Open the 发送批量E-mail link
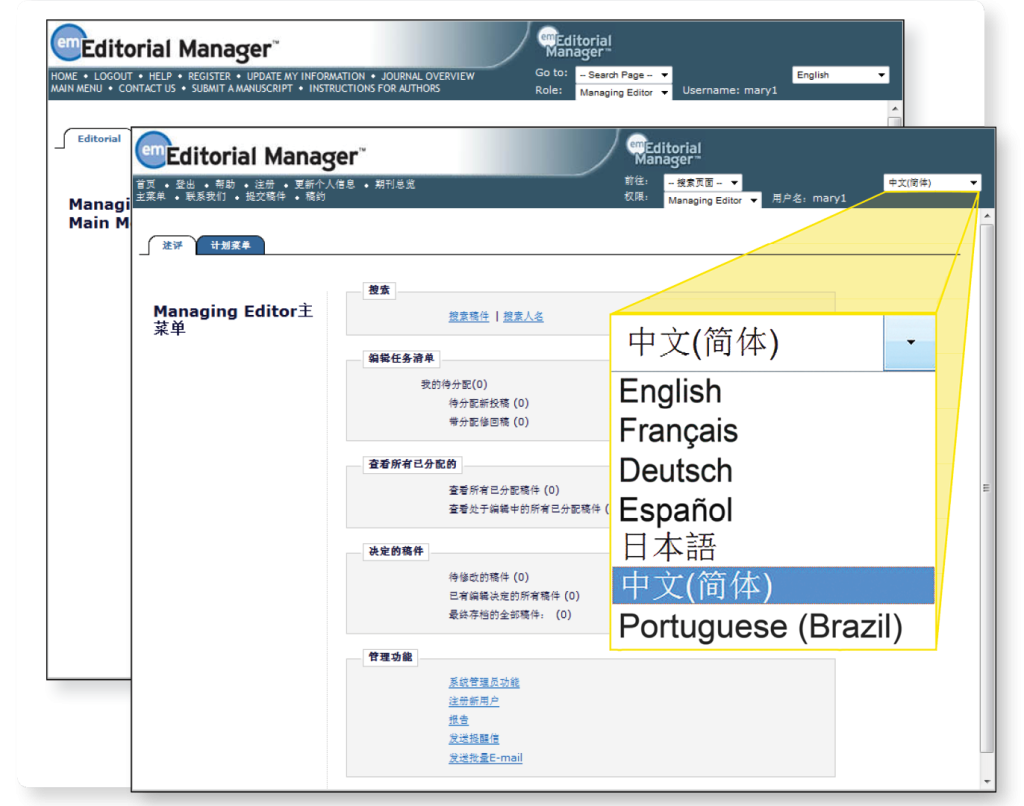Viewport: 1024px width, 806px height. [485, 758]
